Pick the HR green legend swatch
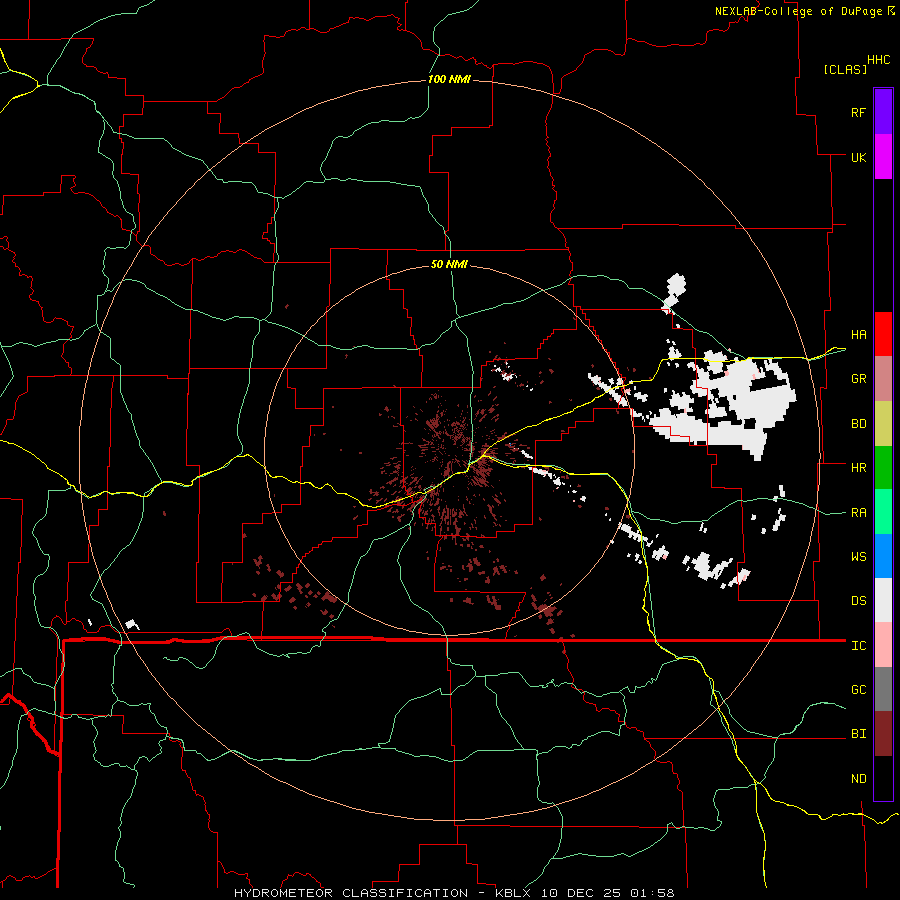Screen dimensions: 900x900 [x=883, y=468]
